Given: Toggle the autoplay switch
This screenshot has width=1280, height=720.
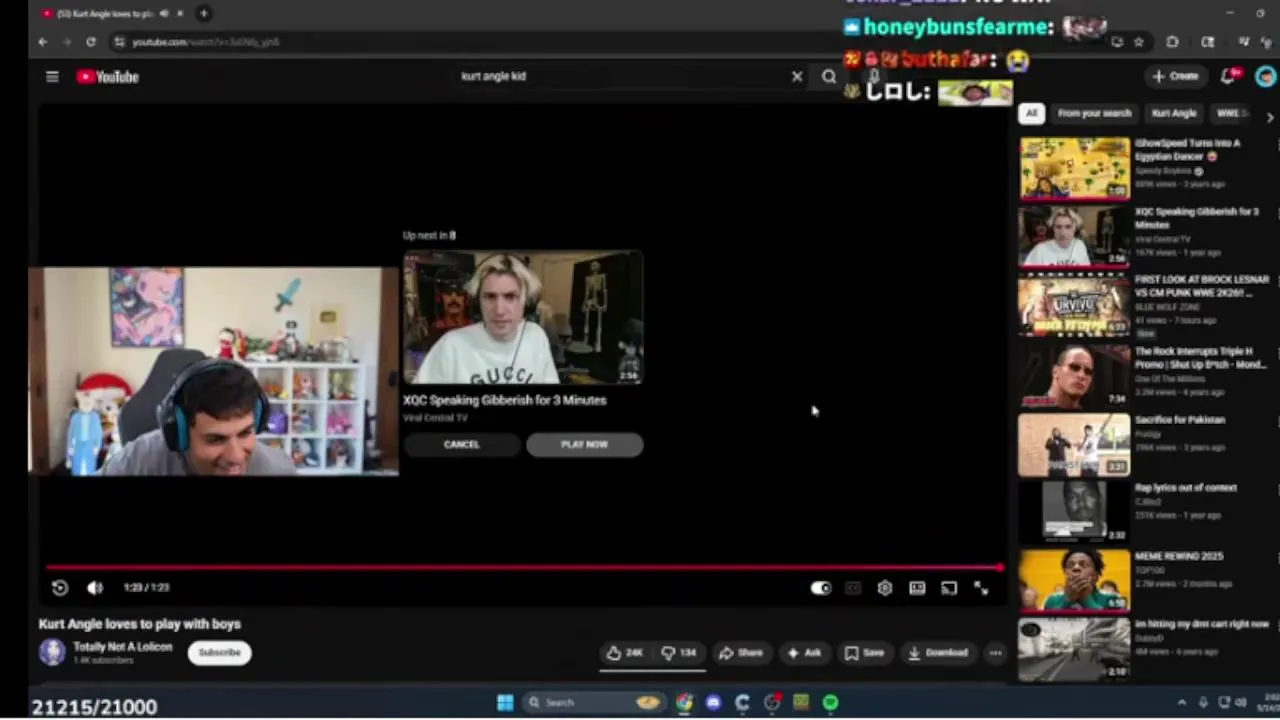Looking at the screenshot, I should 820,588.
